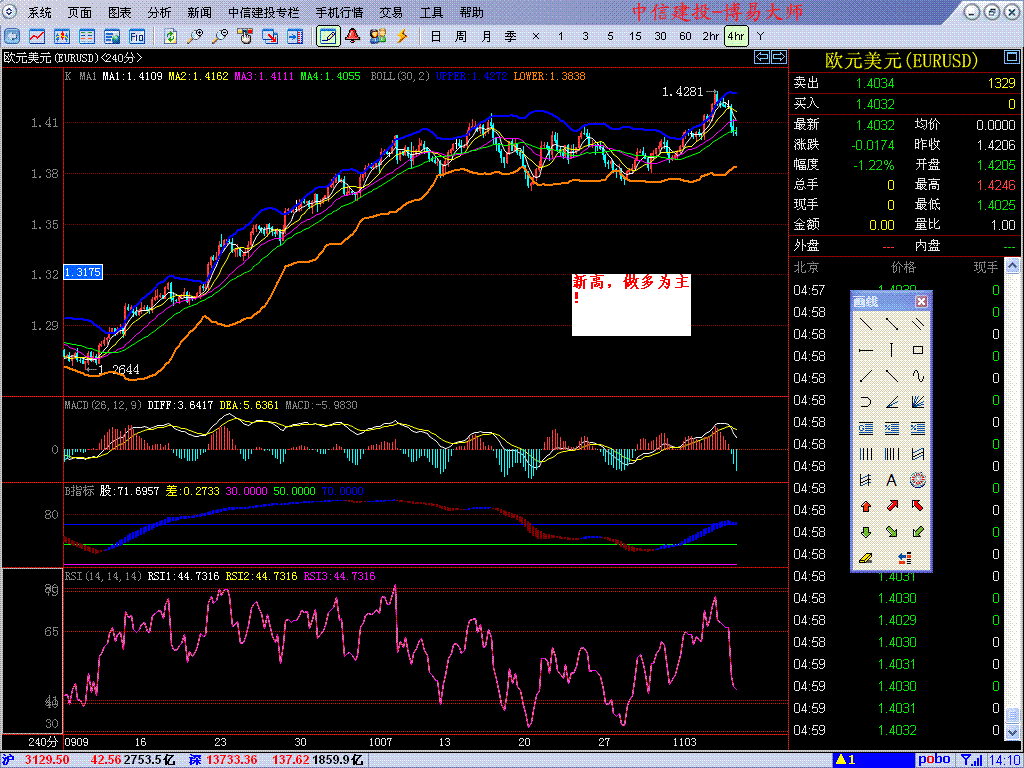Click the yellow warning 1 status indicator
1024x768 pixels.
pos(846,760)
